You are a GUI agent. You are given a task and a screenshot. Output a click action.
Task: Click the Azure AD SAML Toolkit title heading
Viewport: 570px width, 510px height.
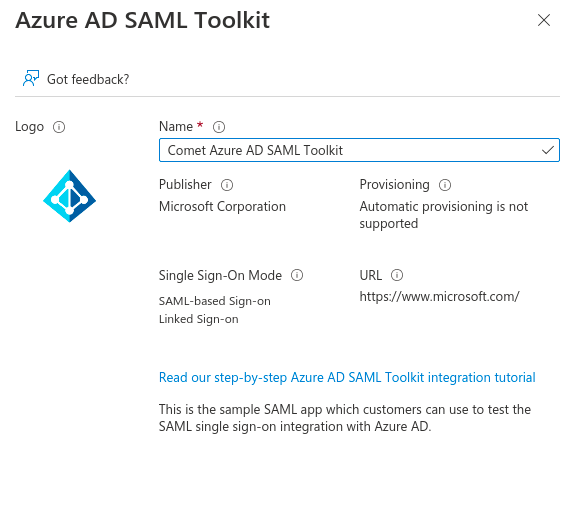tap(142, 20)
